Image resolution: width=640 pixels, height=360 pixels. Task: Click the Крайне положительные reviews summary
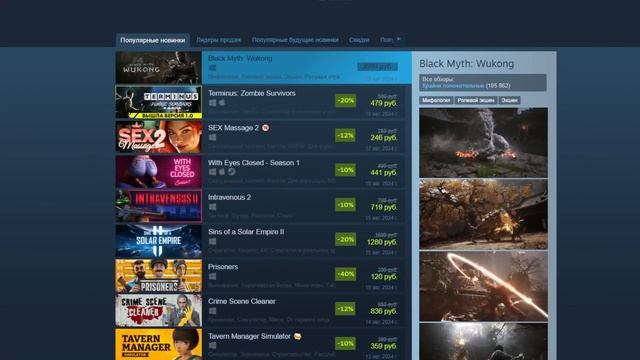pyautogui.click(x=453, y=86)
